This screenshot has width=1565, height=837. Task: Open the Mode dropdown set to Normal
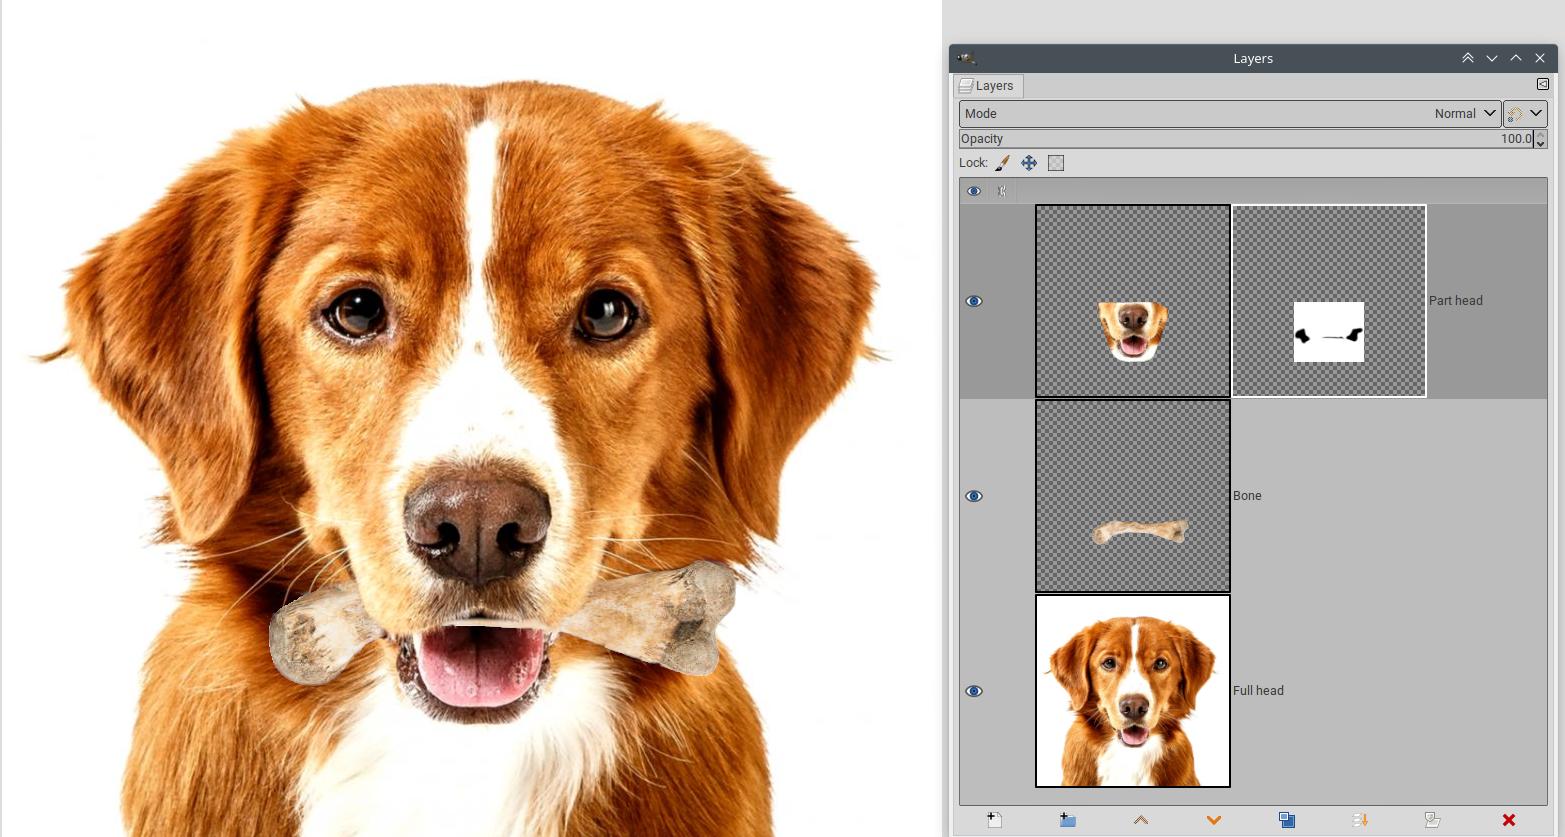(1230, 114)
